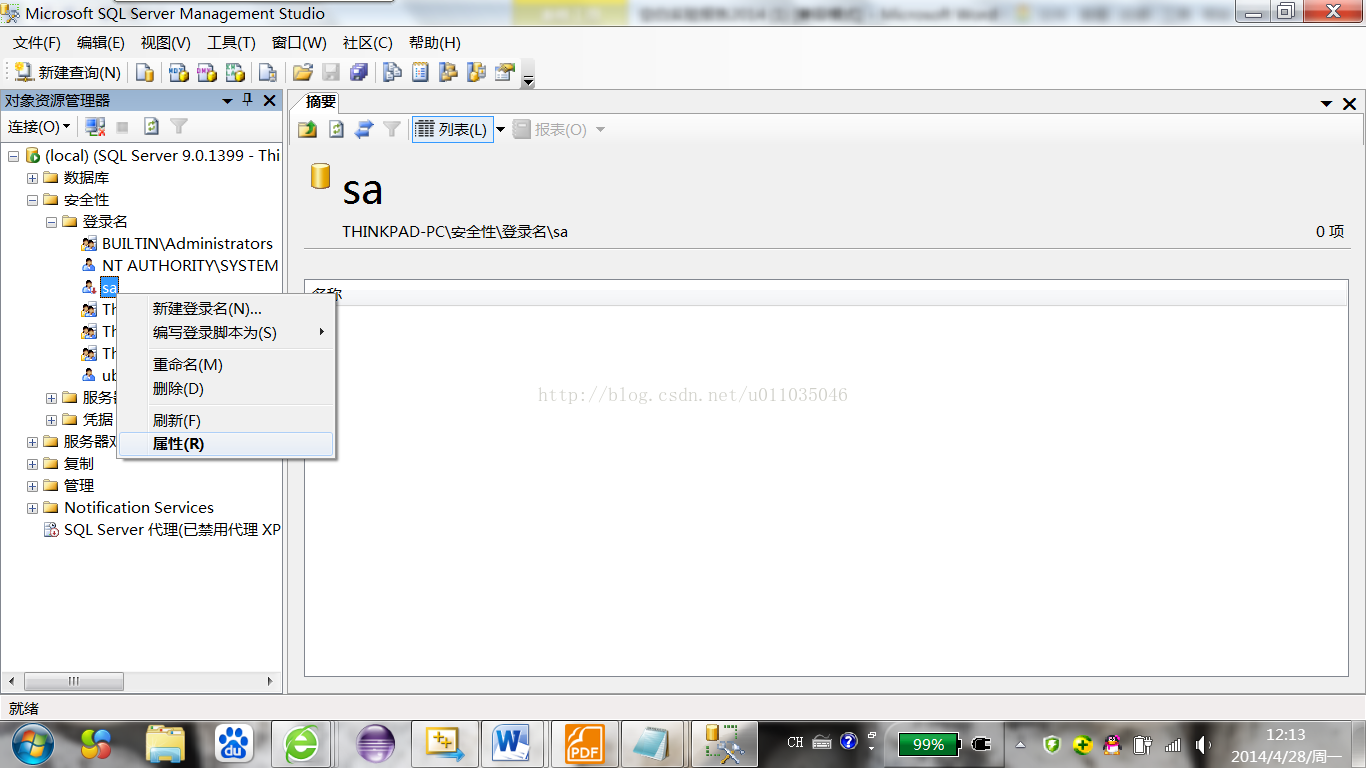Viewport: 1366px width, 768px height.
Task: Collapse the 登录名 folder
Action: pyautogui.click(x=52, y=222)
